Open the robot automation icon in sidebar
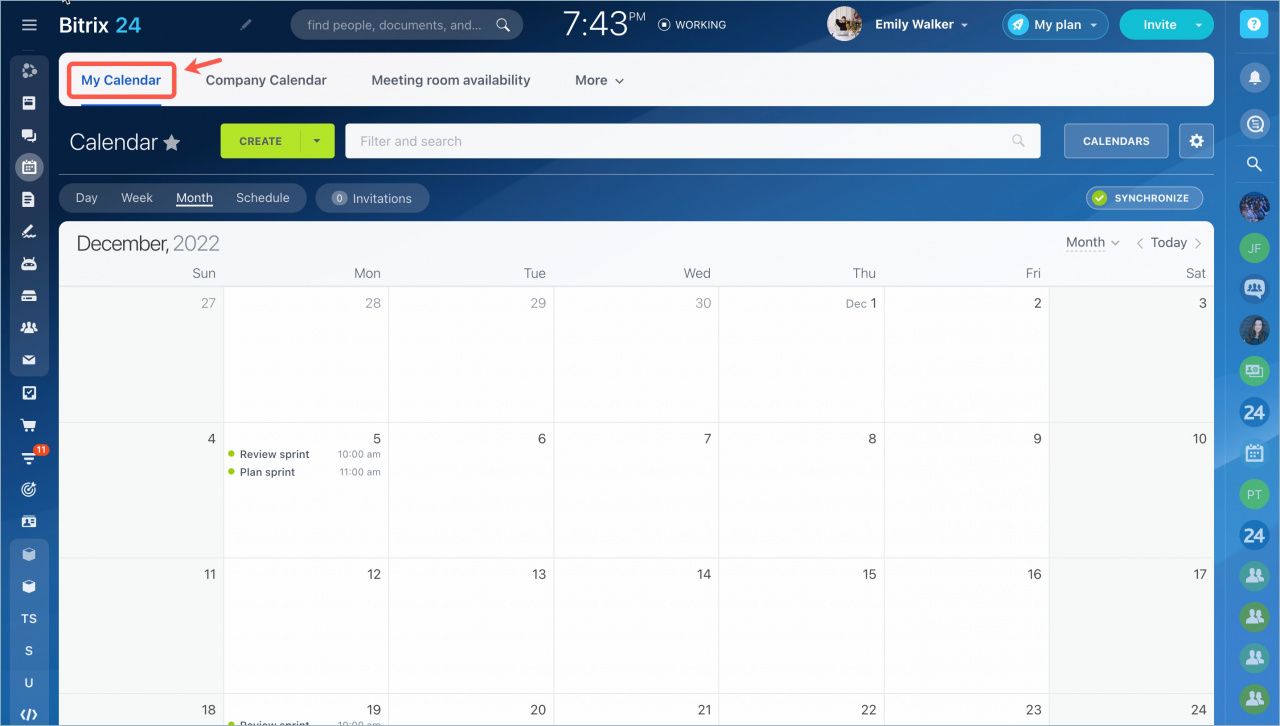Screen dimensions: 1280x726 point(29,264)
